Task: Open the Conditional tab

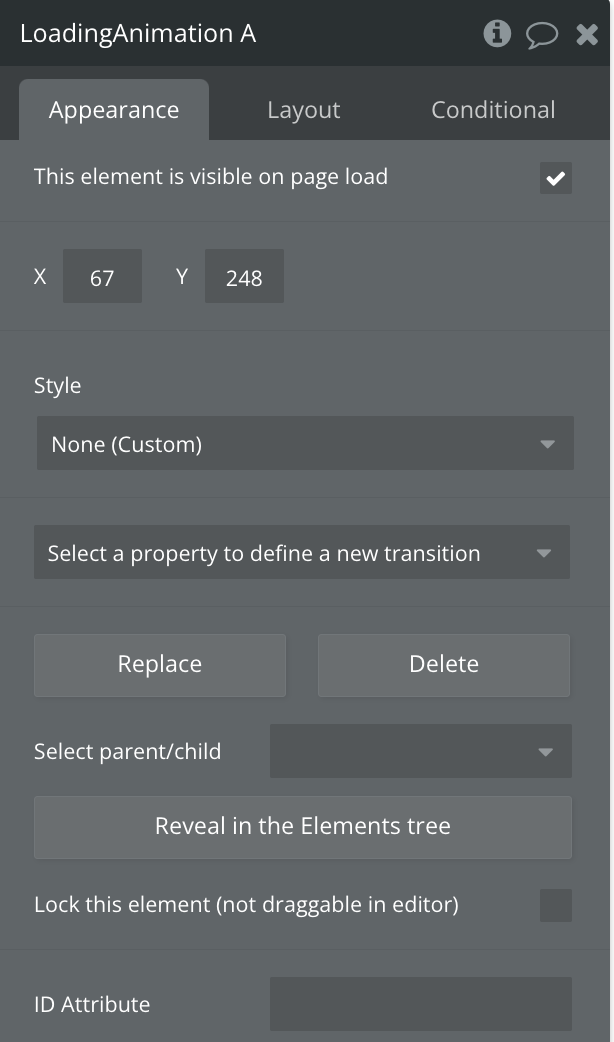Action: click(492, 110)
